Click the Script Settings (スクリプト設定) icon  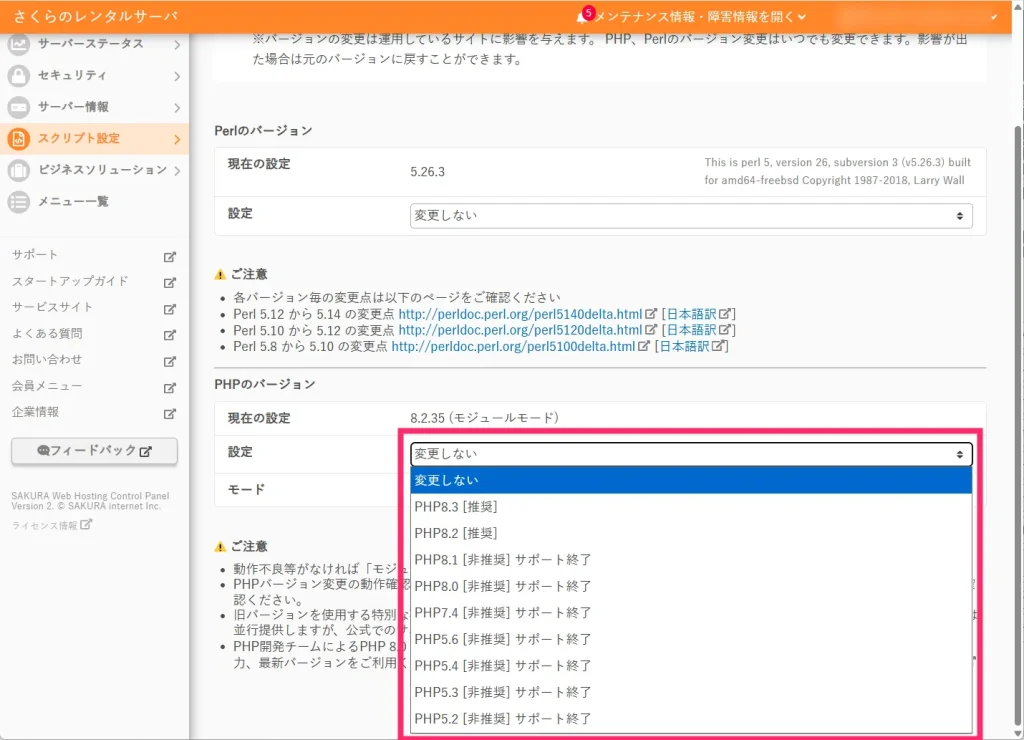[x=18, y=138]
